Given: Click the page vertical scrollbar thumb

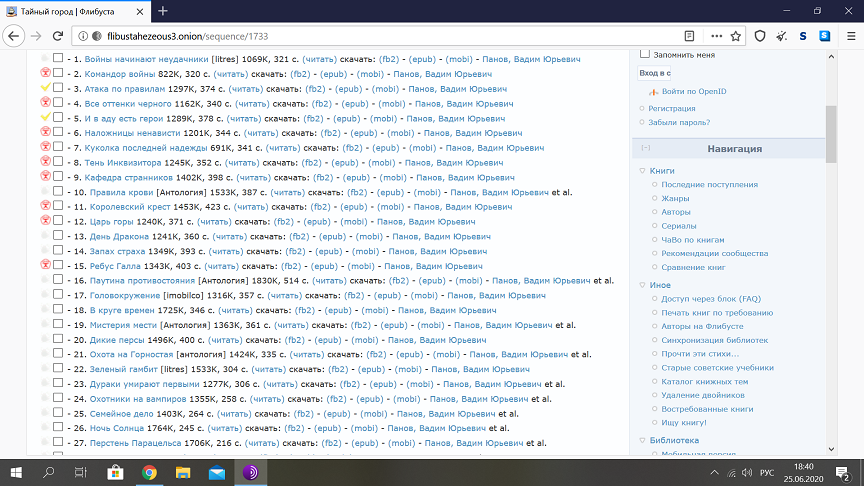Looking at the screenshot, I should tap(831, 134).
